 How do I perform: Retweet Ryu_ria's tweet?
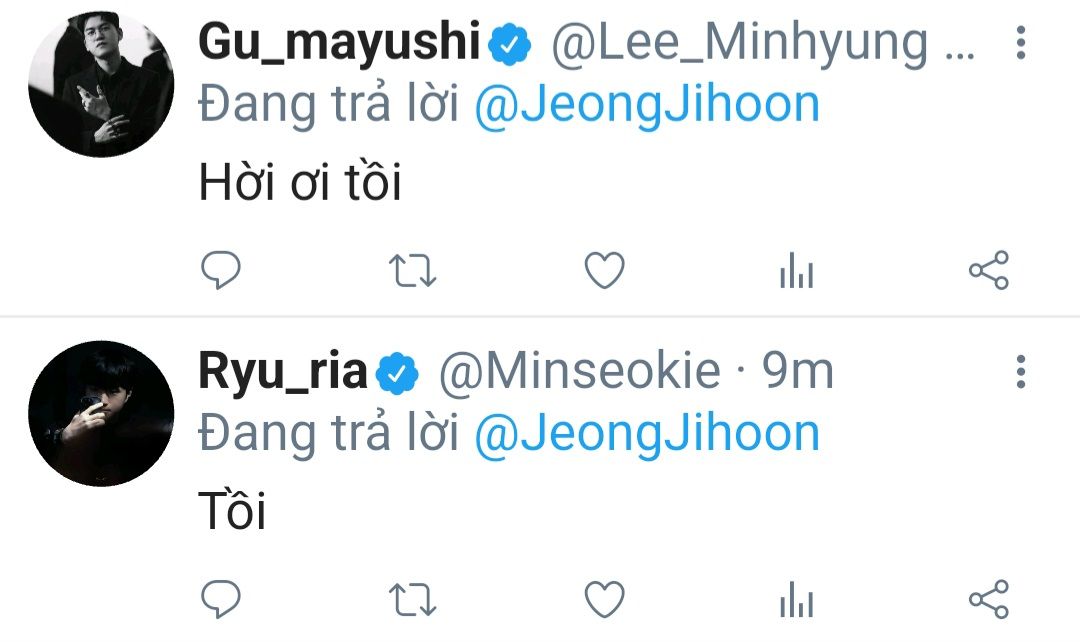(x=412, y=599)
